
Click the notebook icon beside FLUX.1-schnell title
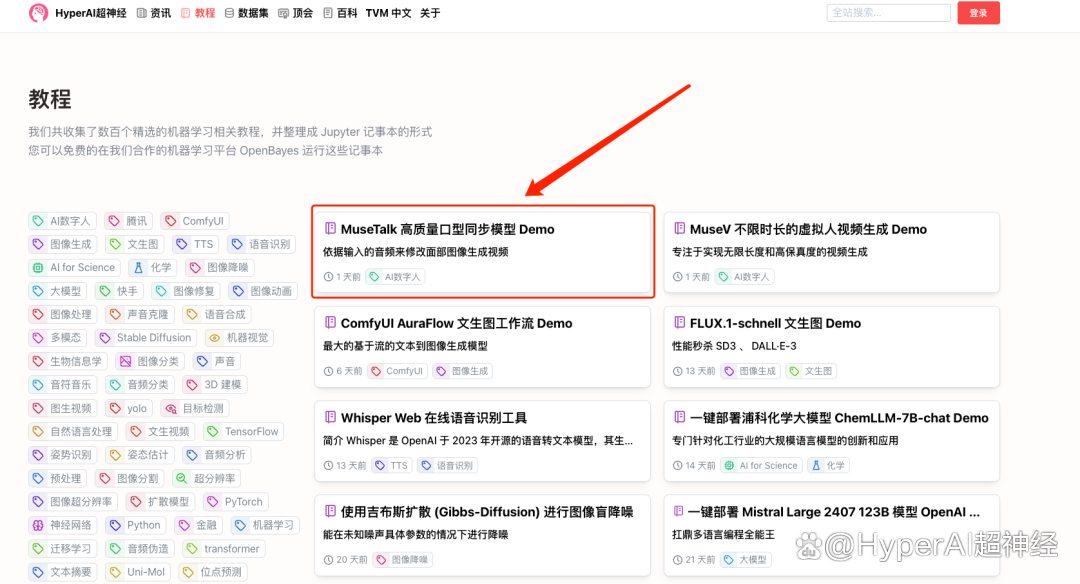(x=680, y=322)
